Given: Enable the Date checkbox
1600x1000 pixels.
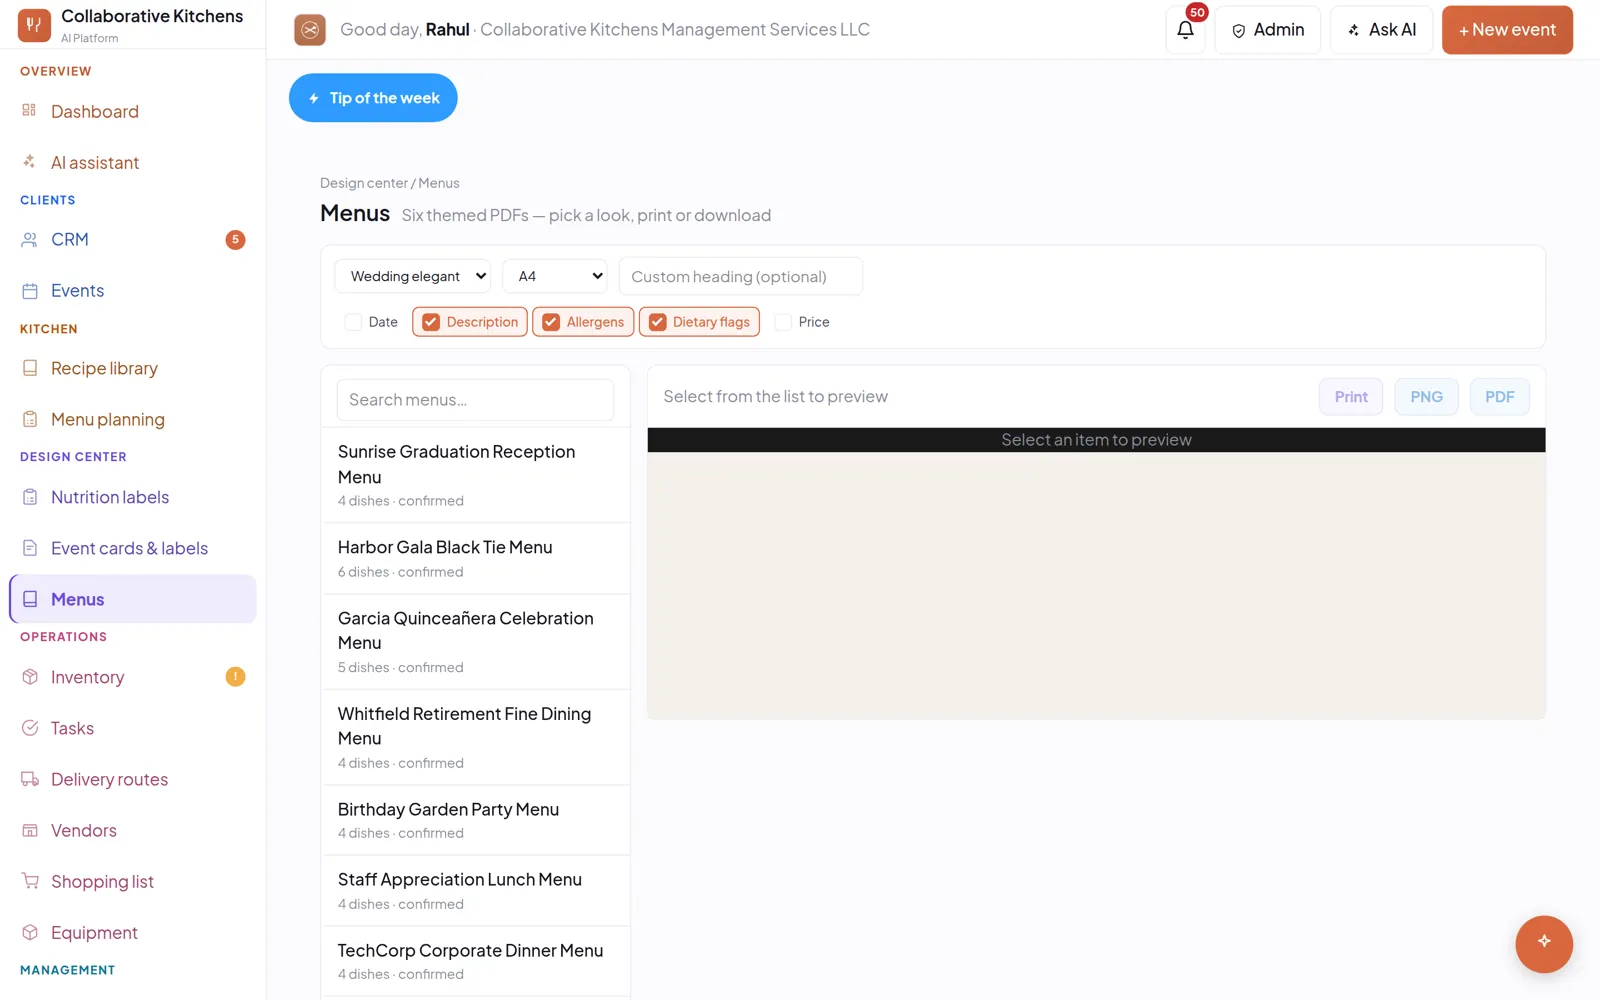Looking at the screenshot, I should 353,322.
